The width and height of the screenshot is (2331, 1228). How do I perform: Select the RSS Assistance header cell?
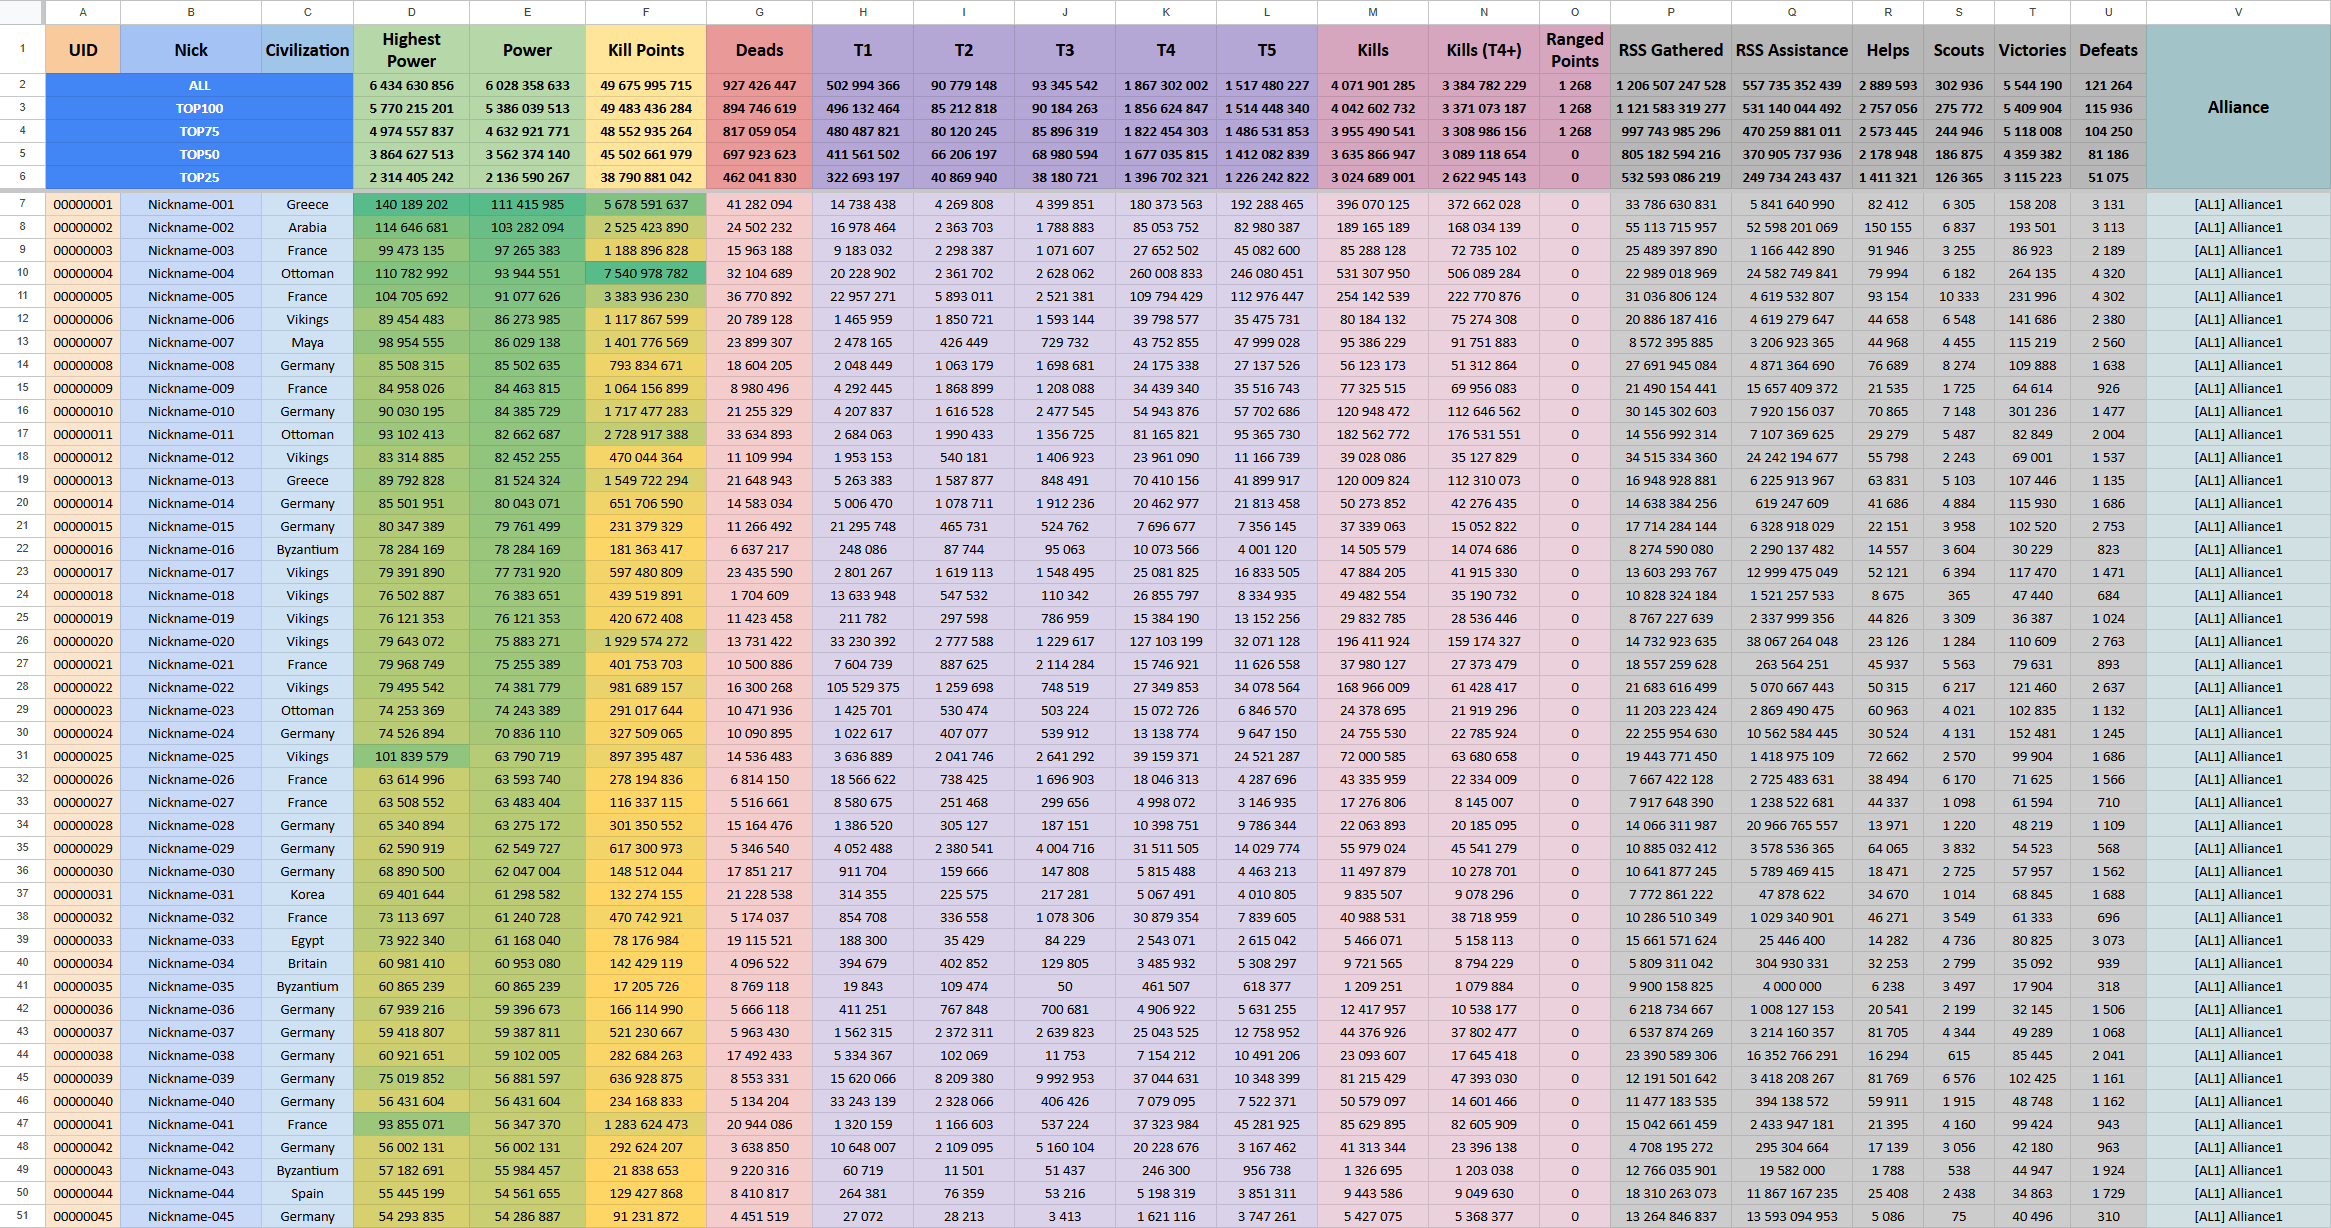pos(1792,50)
